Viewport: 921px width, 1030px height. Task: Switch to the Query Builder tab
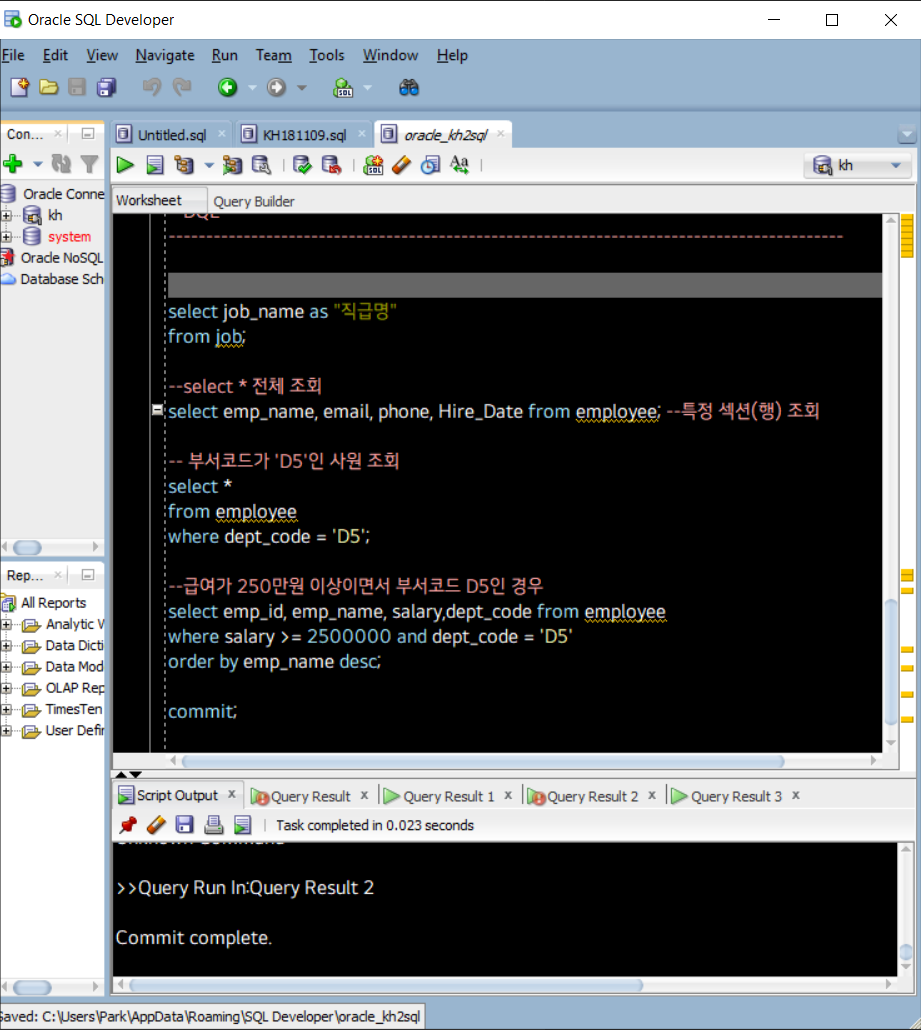tap(255, 201)
